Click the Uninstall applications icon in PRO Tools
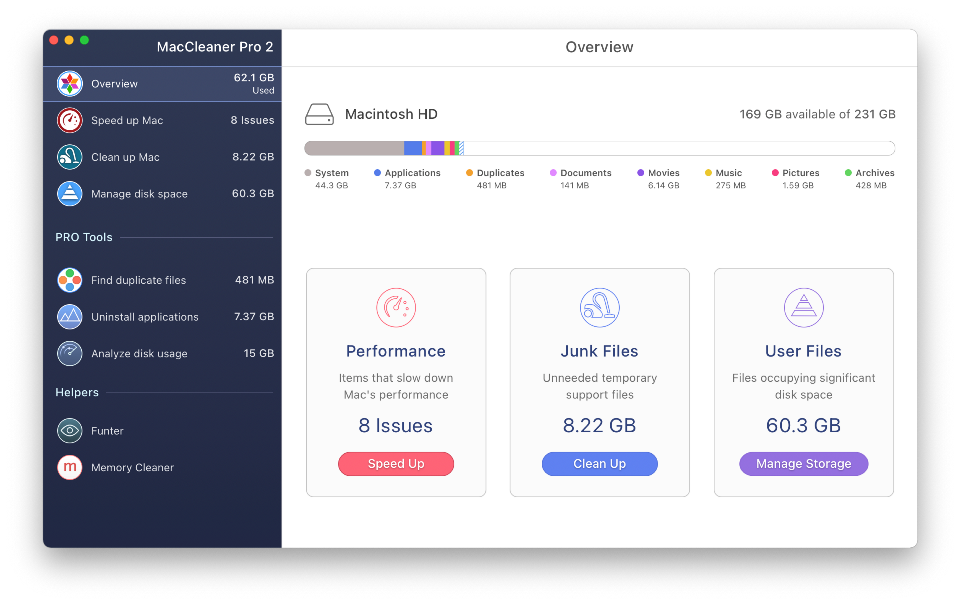 coord(69,317)
